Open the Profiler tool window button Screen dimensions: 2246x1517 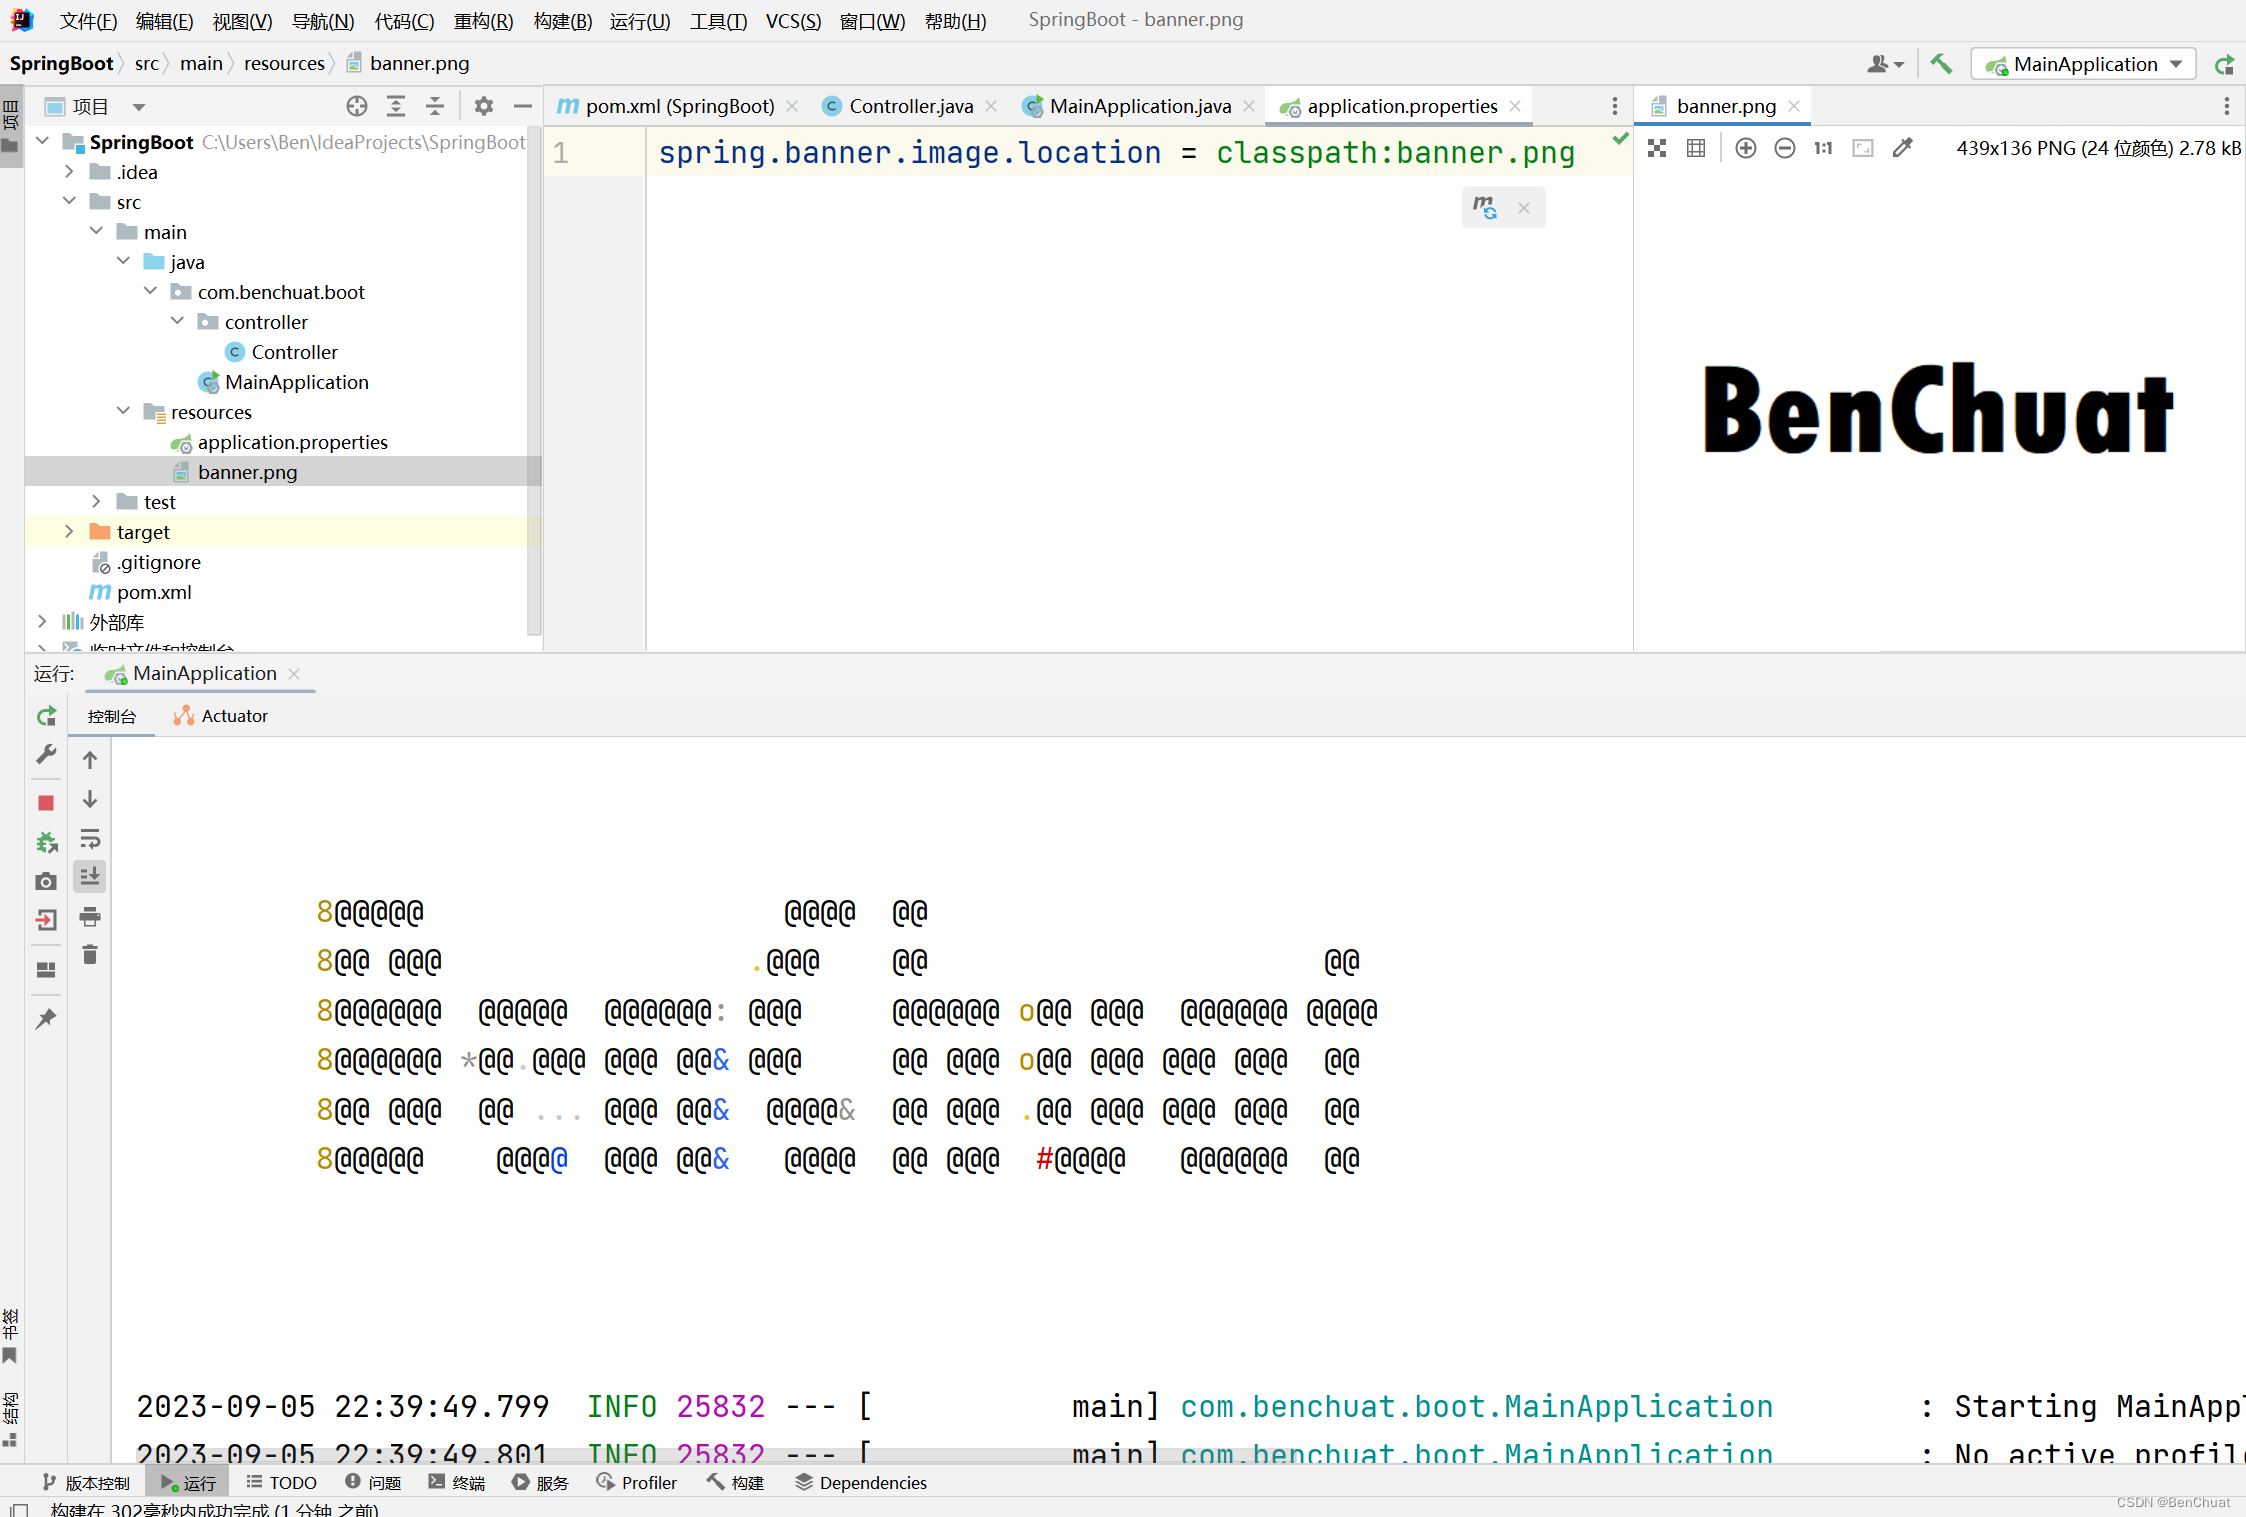[637, 1482]
